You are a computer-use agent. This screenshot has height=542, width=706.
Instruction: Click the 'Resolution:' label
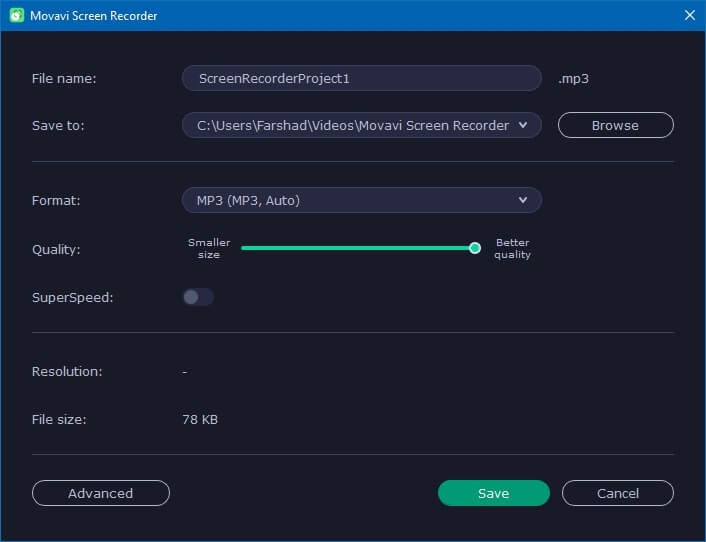[x=67, y=371]
